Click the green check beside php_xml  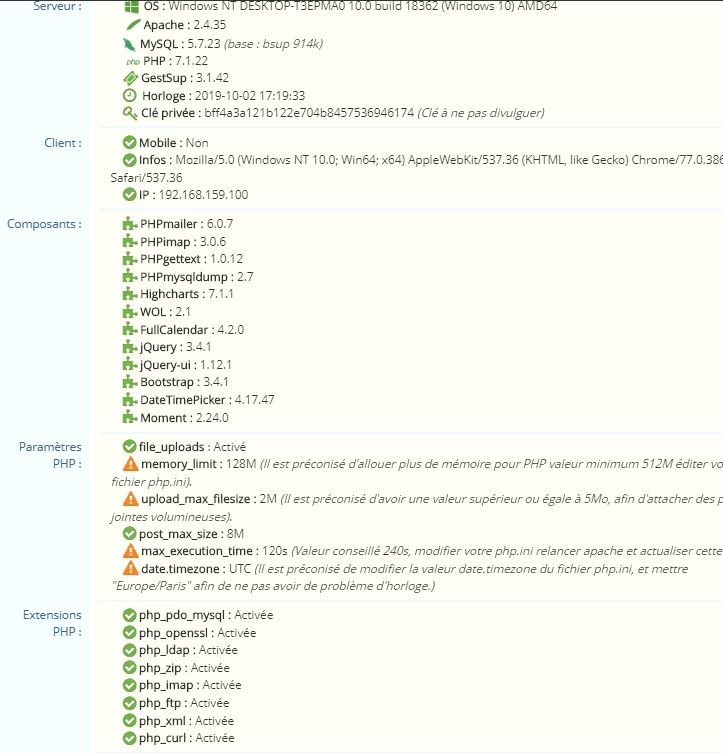click(129, 721)
